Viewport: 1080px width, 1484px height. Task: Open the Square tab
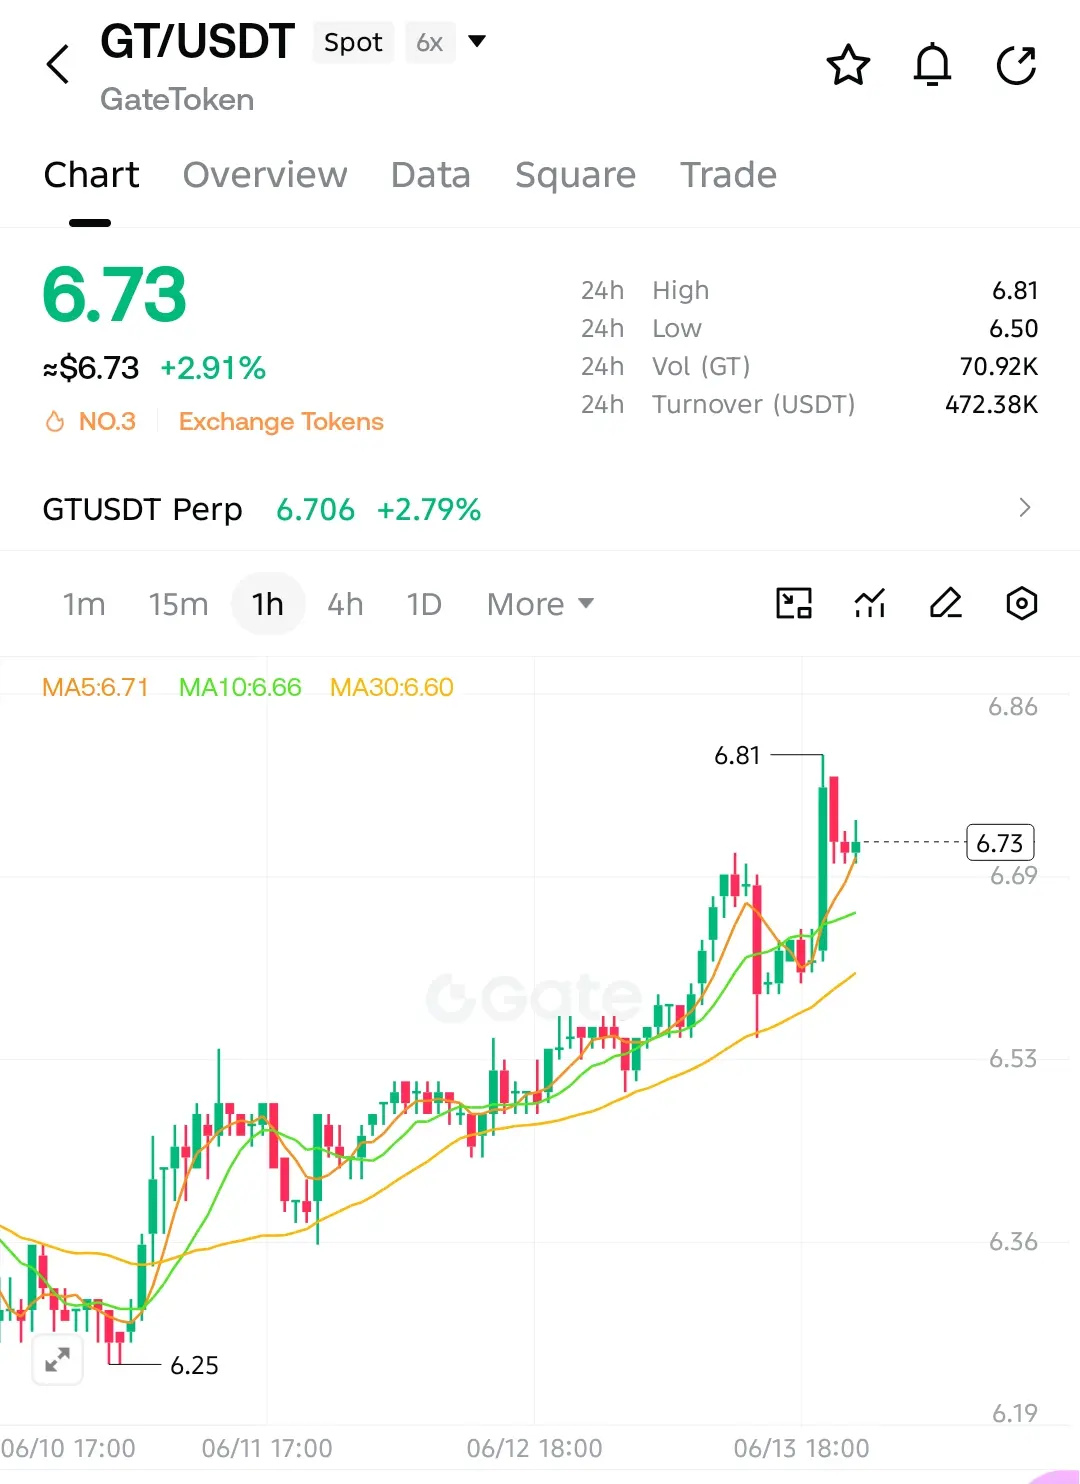pos(575,175)
